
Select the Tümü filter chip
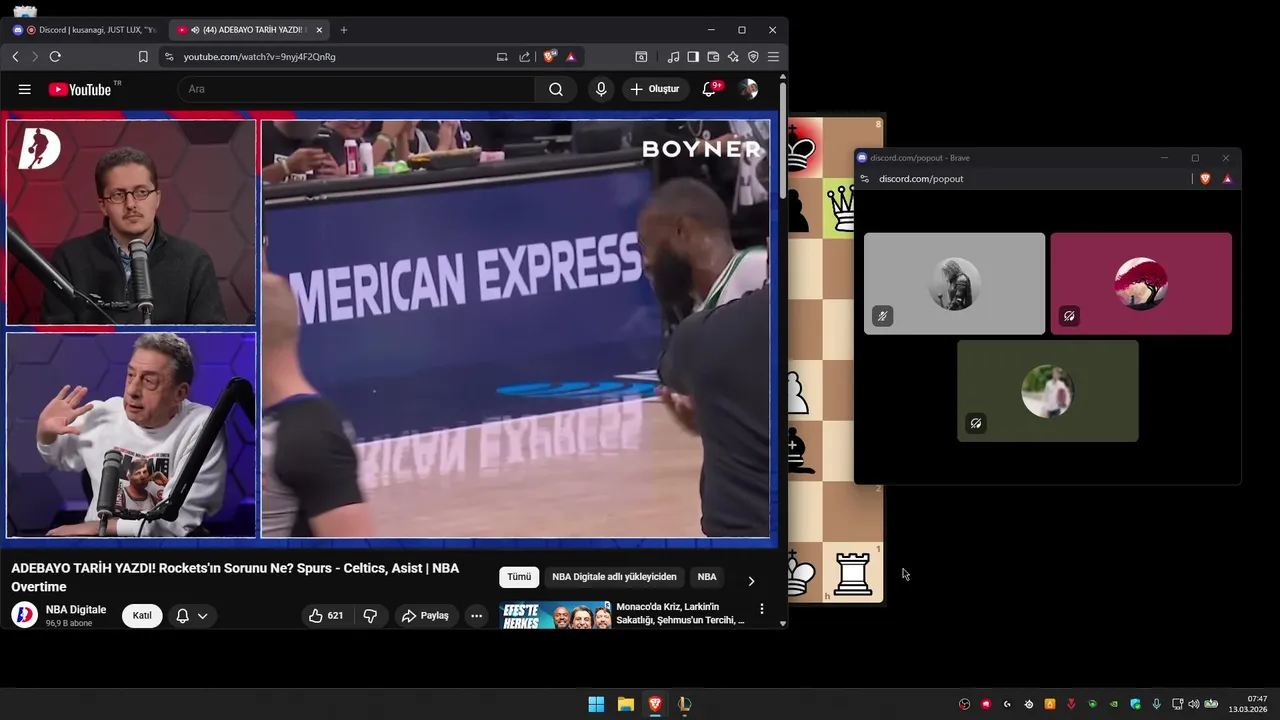(519, 577)
